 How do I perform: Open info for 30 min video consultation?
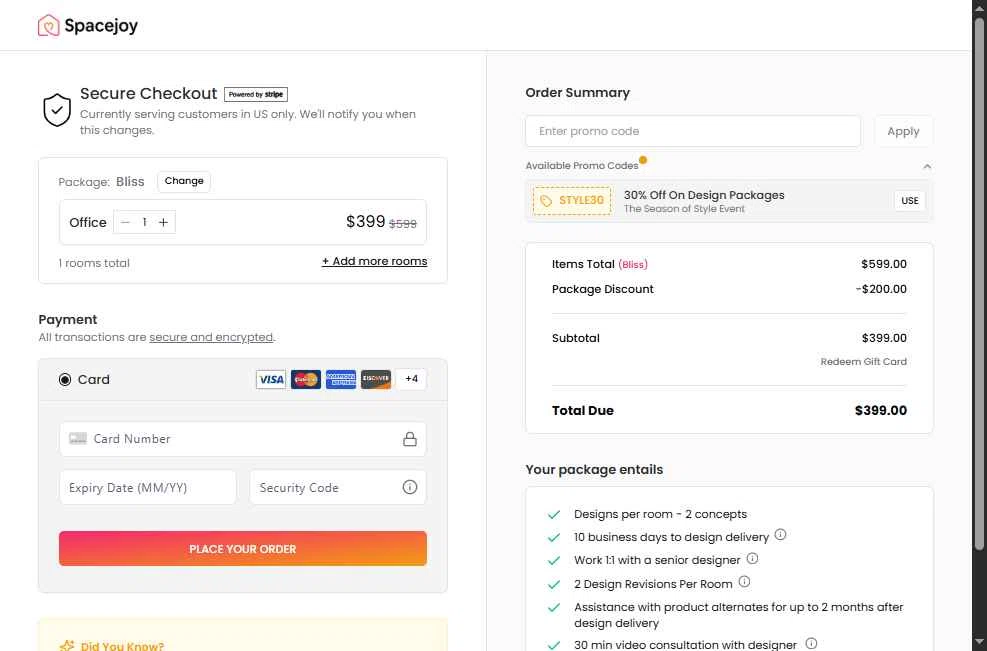[811, 643]
